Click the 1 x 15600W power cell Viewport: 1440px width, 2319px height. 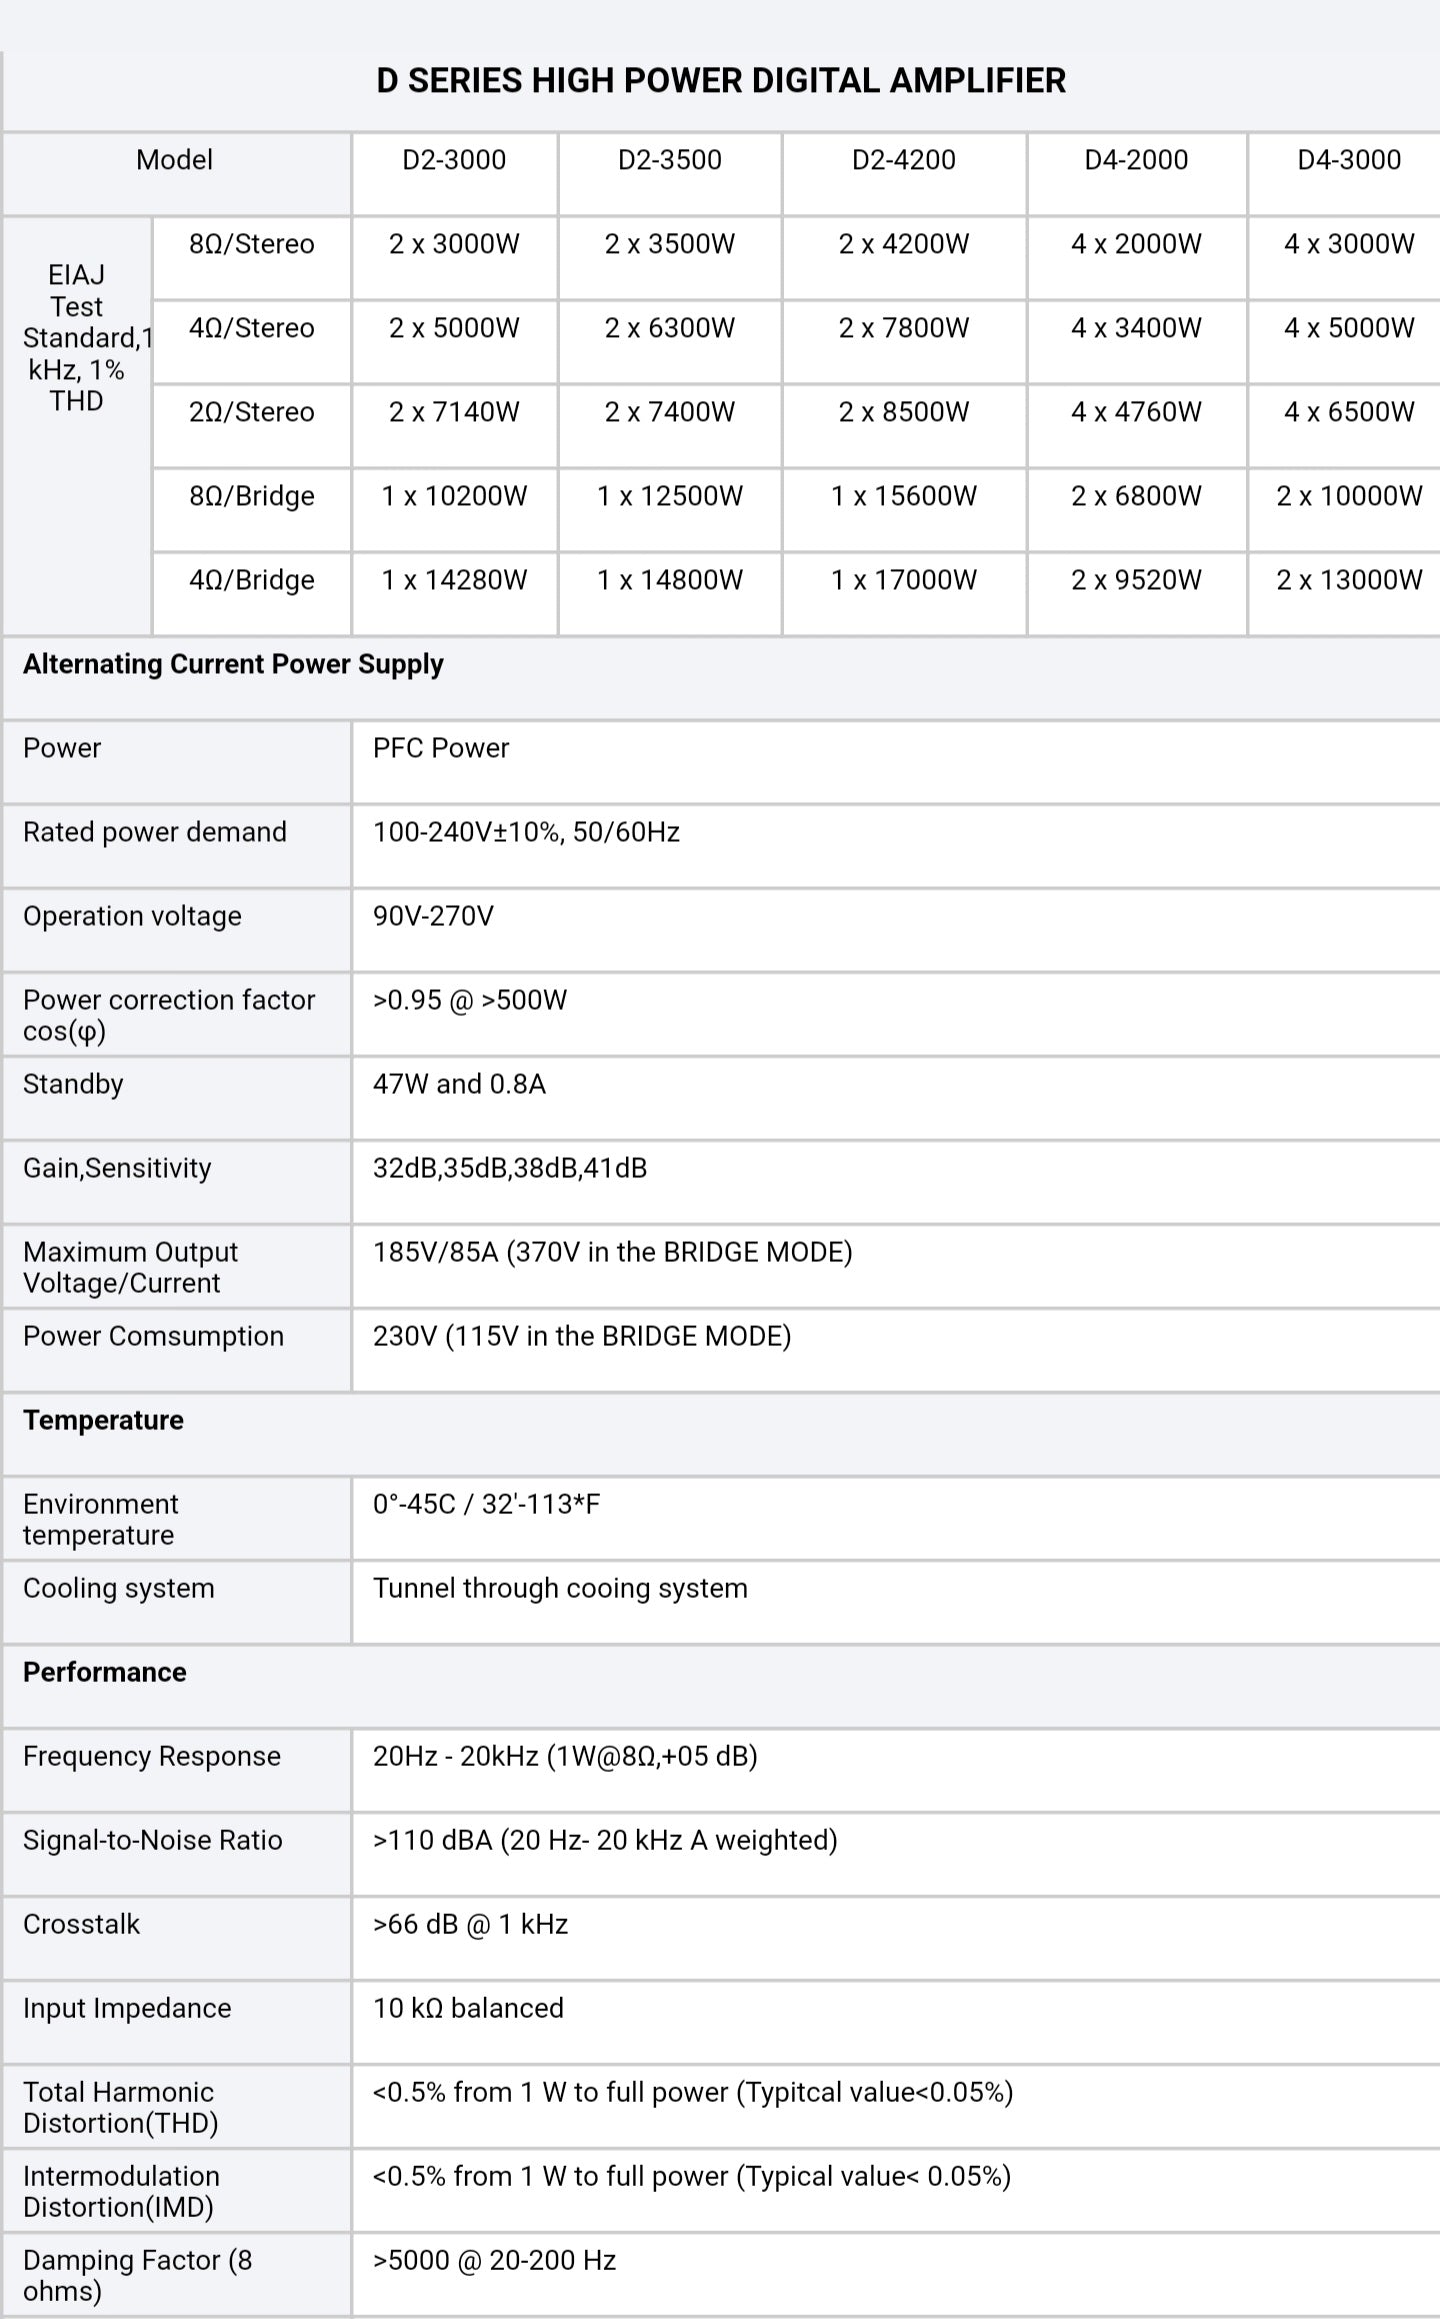tap(903, 496)
